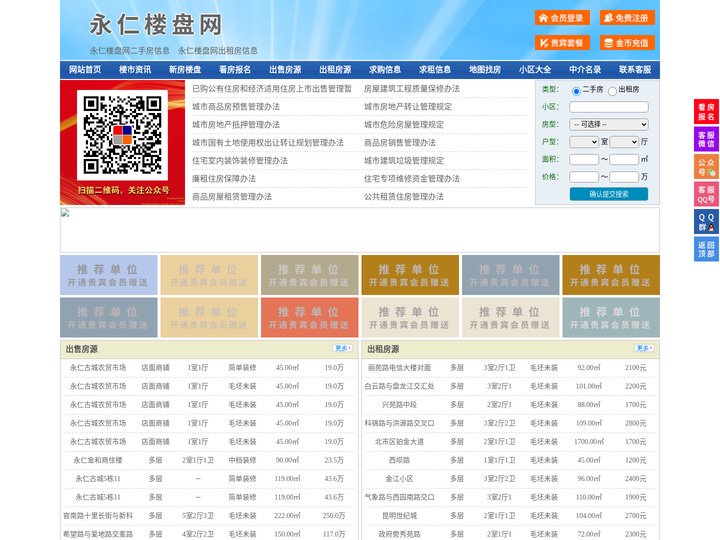Image resolution: width=720 pixels, height=540 pixels.
Task: Click the red-orange 推荐单位 tile
Action: pos(309,318)
